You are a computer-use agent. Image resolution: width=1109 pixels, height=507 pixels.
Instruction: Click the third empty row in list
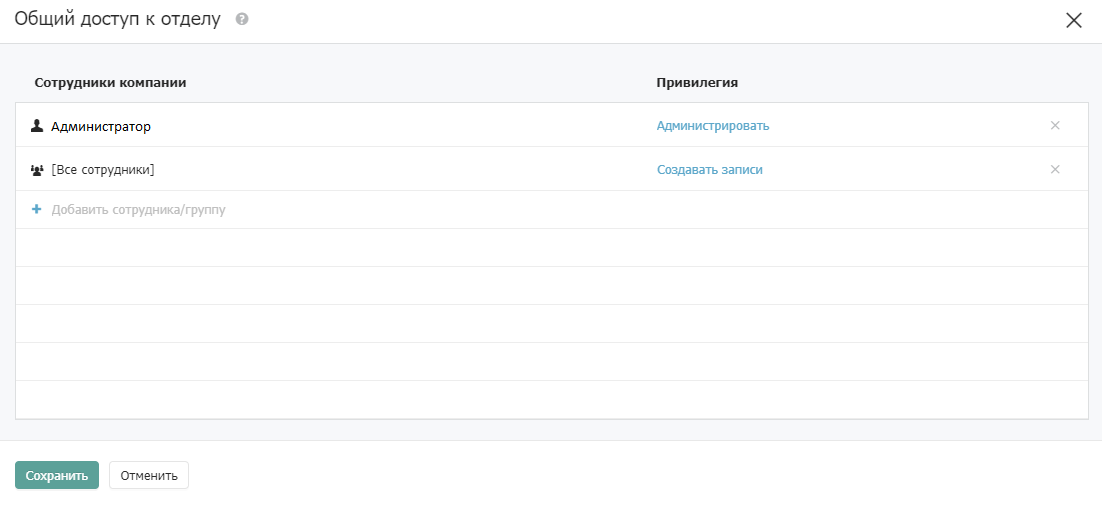552,324
